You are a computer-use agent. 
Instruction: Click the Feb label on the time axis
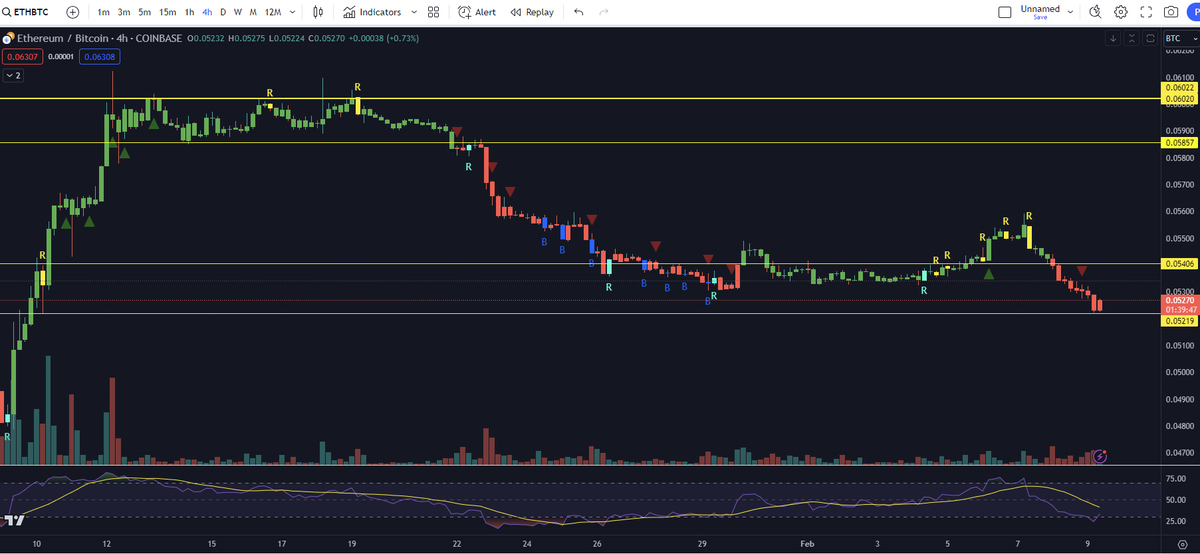[x=807, y=545]
